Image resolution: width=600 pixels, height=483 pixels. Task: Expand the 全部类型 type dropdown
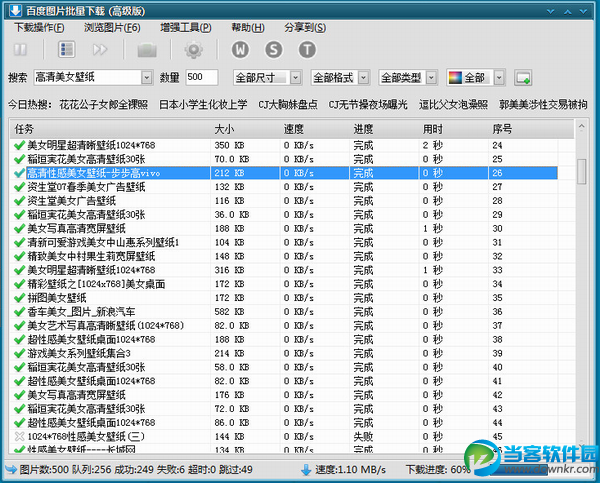431,78
